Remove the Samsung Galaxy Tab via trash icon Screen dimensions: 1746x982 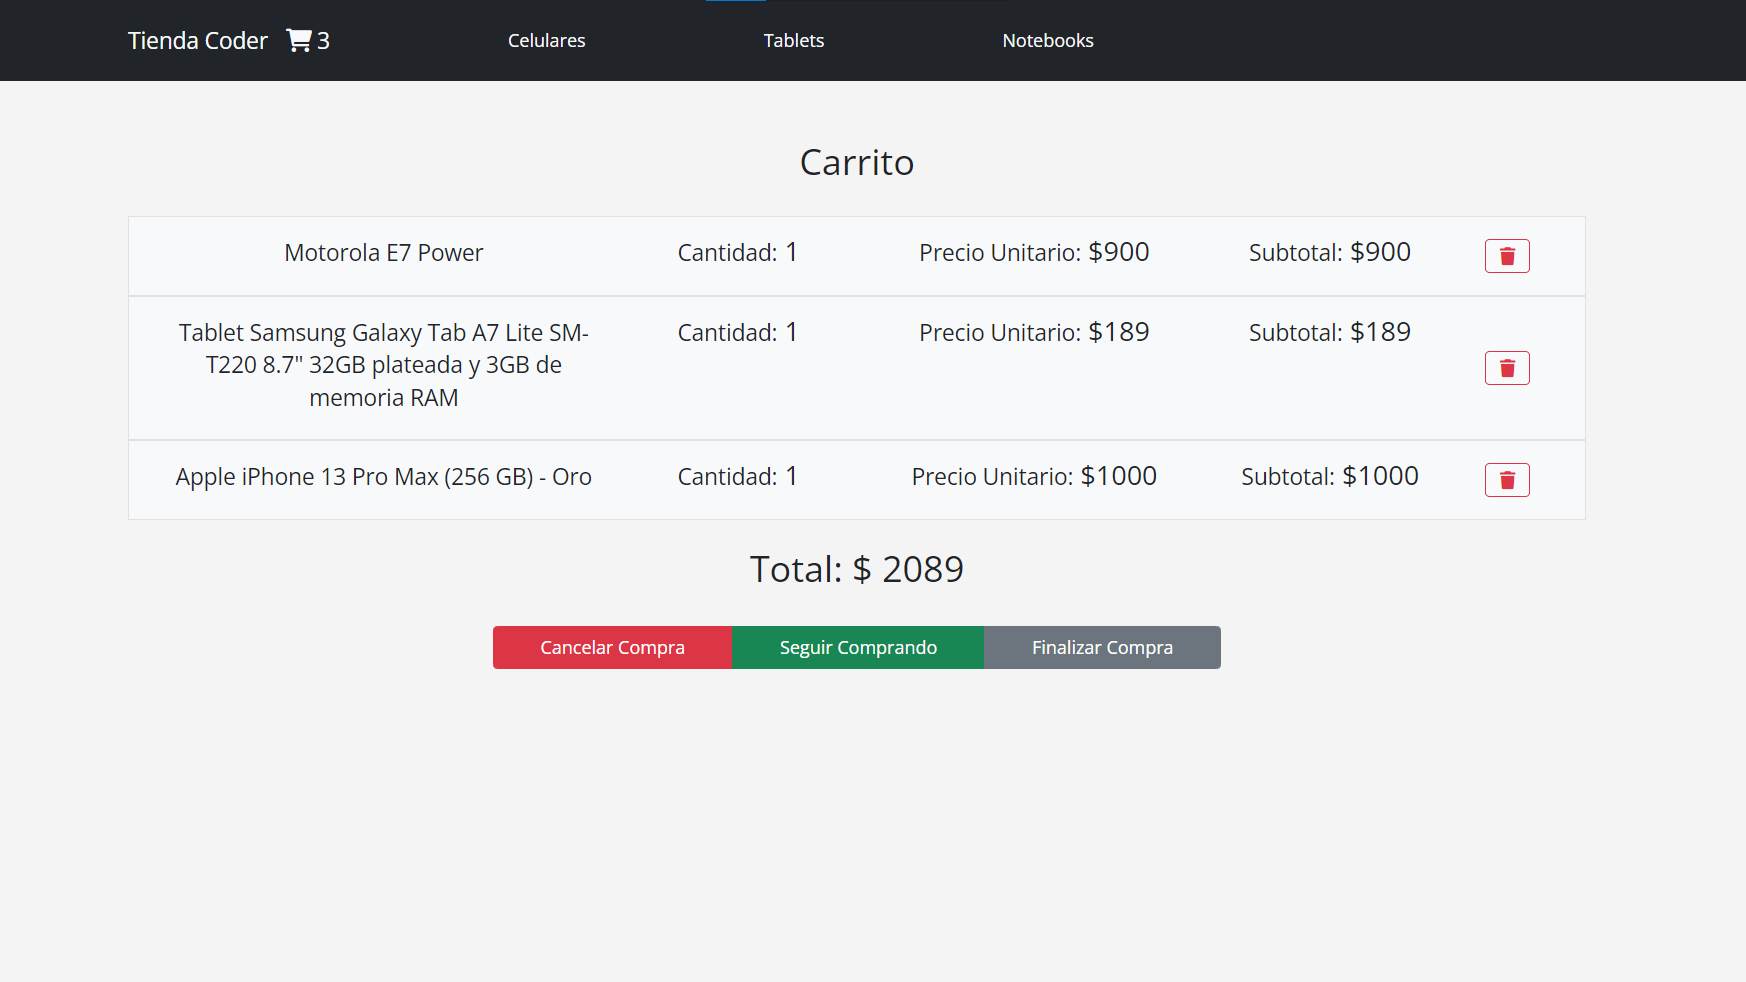pyautogui.click(x=1507, y=368)
